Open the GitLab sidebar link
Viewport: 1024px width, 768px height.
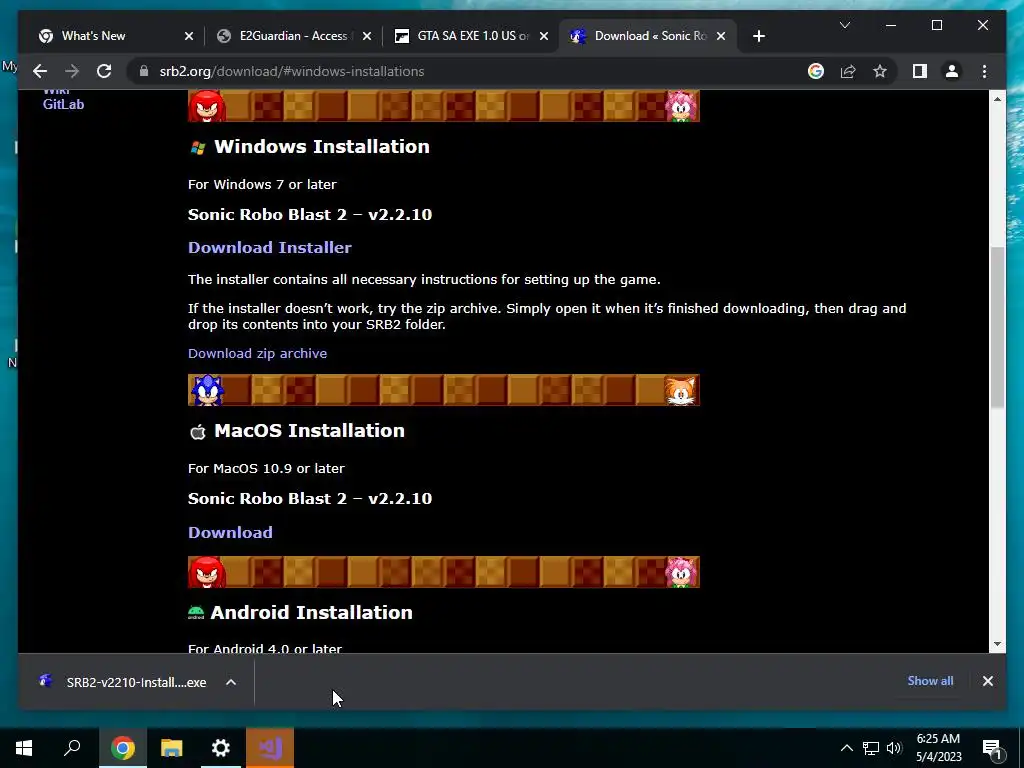point(63,104)
